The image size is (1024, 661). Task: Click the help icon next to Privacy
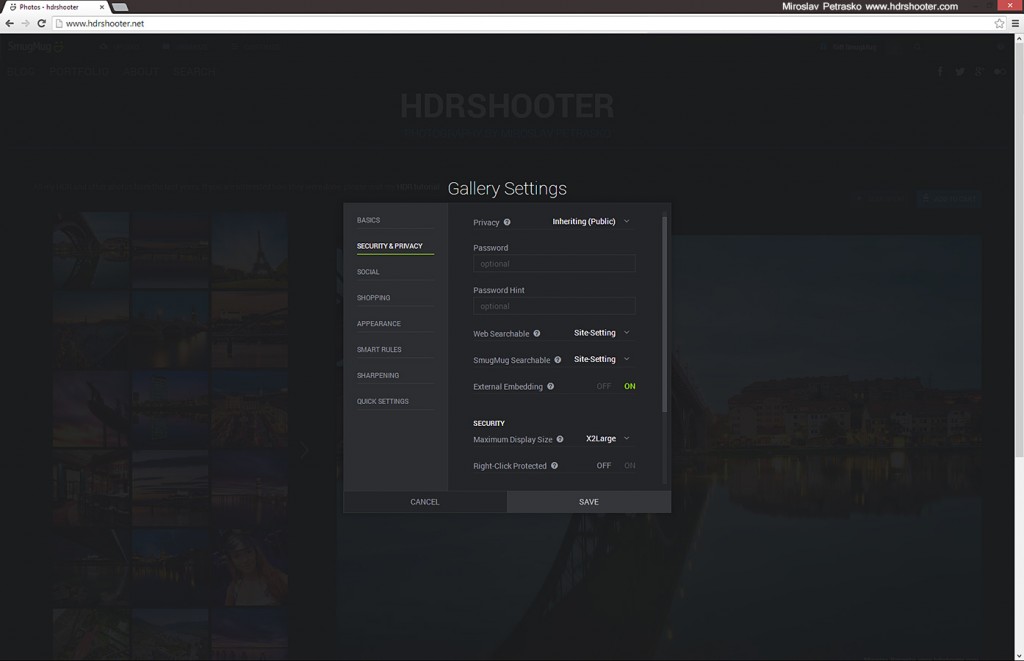(507, 222)
